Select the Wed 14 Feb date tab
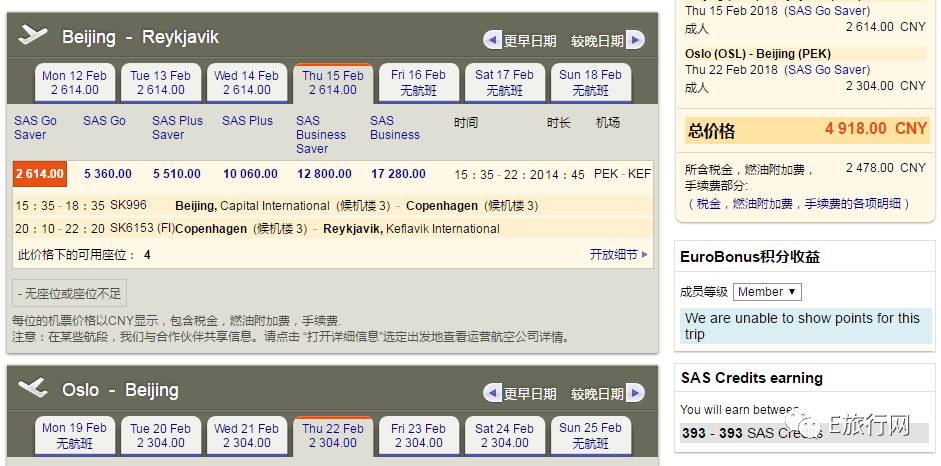941x466 pixels. click(x=247, y=83)
